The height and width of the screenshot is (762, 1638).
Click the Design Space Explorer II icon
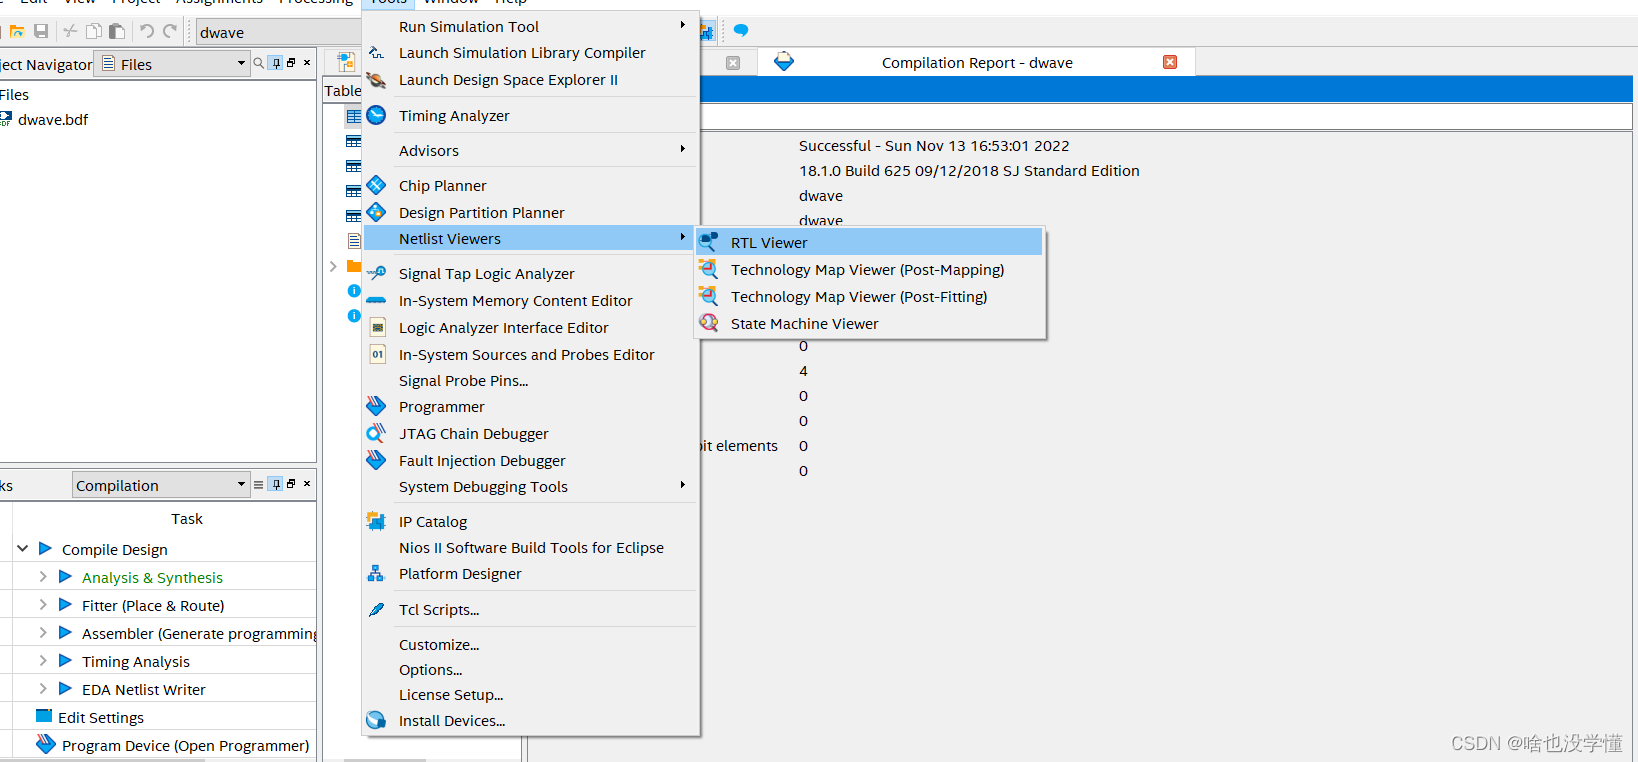tap(376, 80)
